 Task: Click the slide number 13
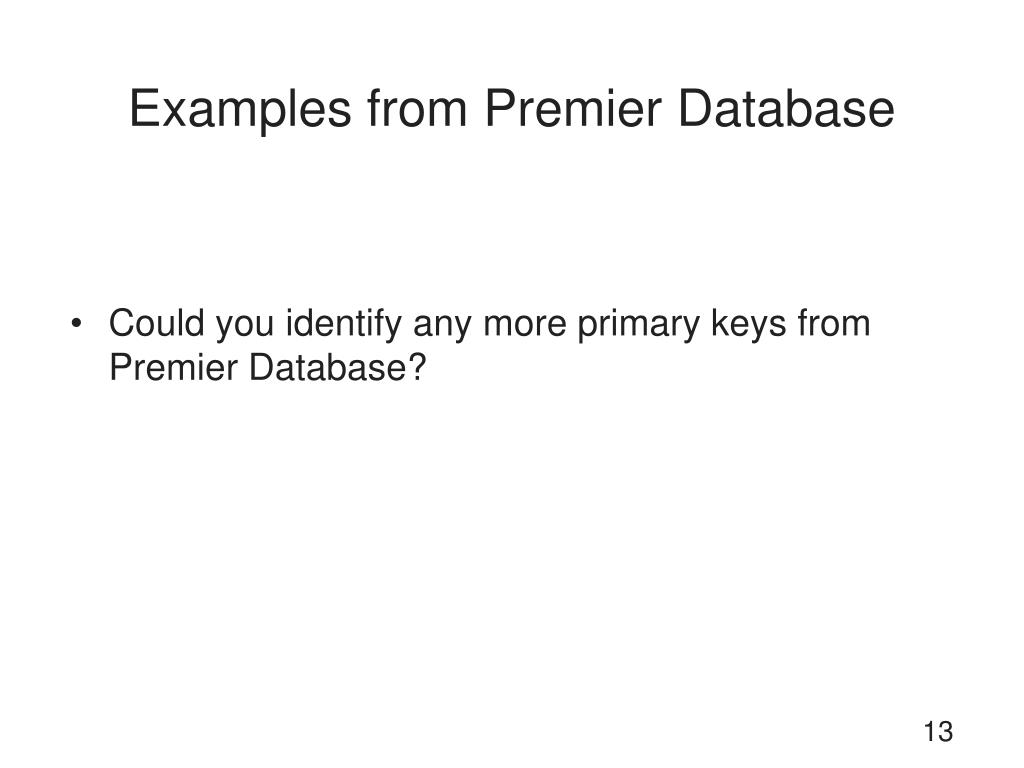pos(938,731)
